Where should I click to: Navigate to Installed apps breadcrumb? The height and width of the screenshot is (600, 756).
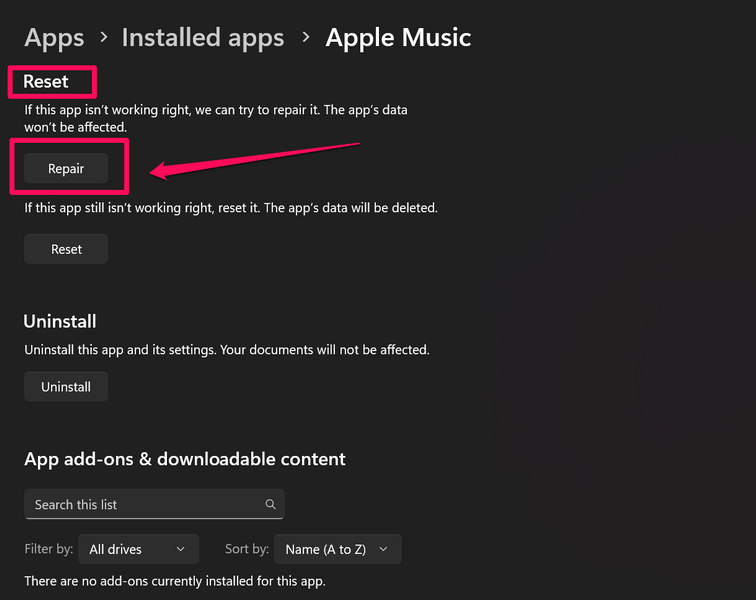click(x=202, y=38)
